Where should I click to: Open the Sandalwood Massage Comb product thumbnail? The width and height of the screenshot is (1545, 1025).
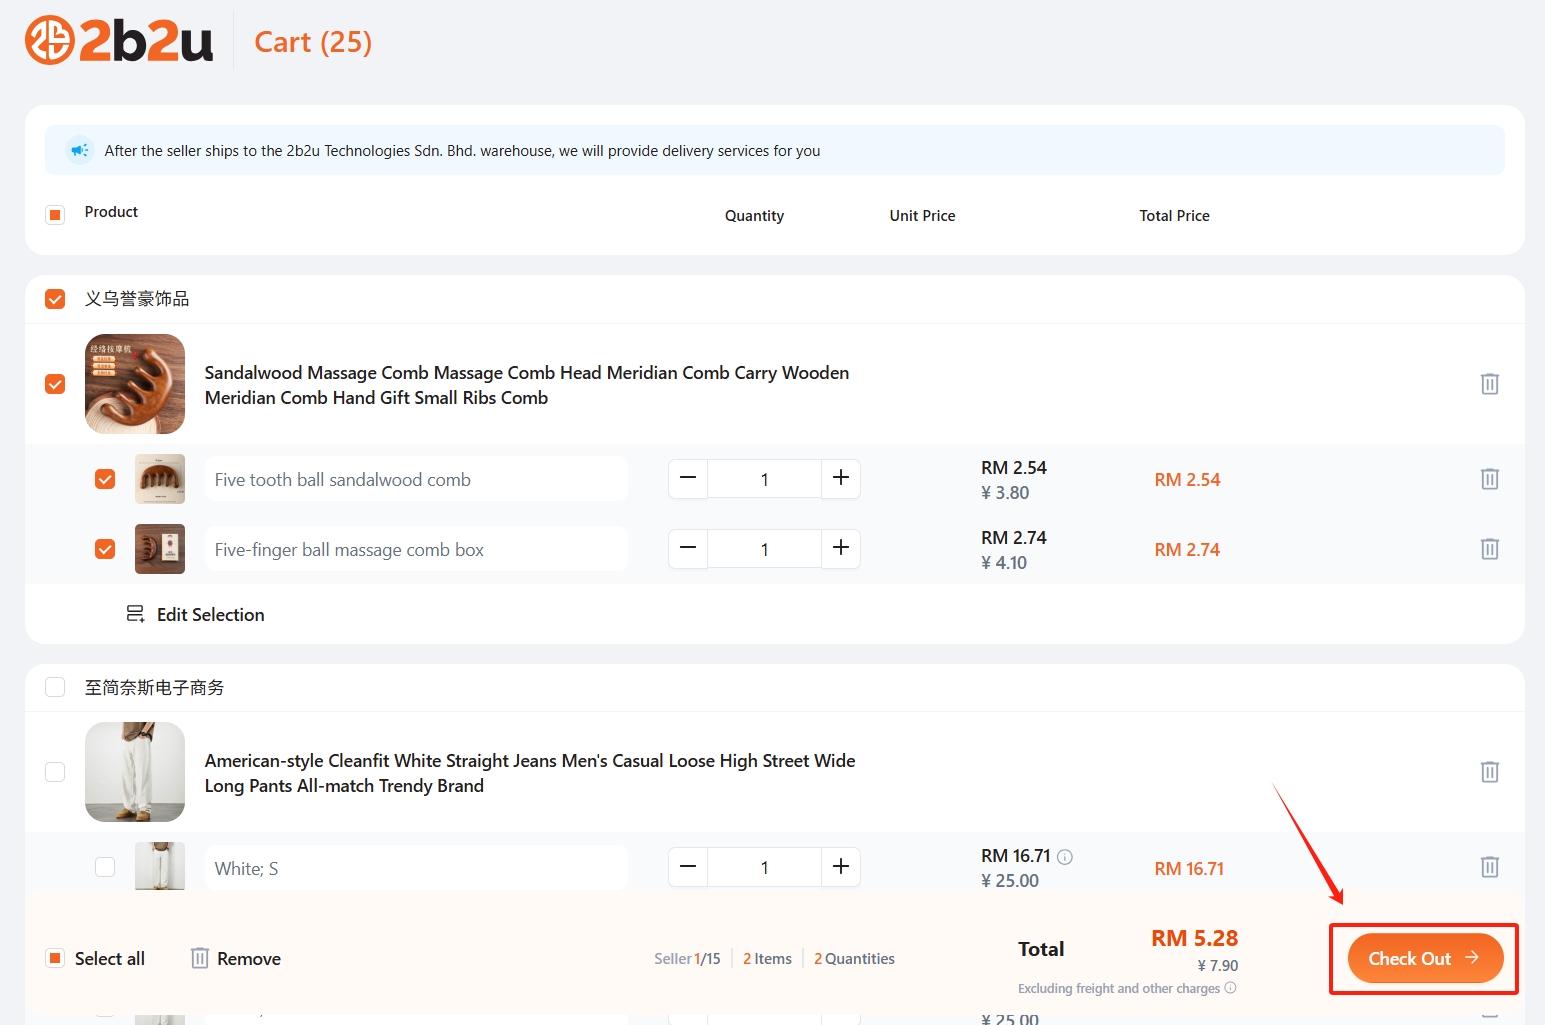[135, 384]
